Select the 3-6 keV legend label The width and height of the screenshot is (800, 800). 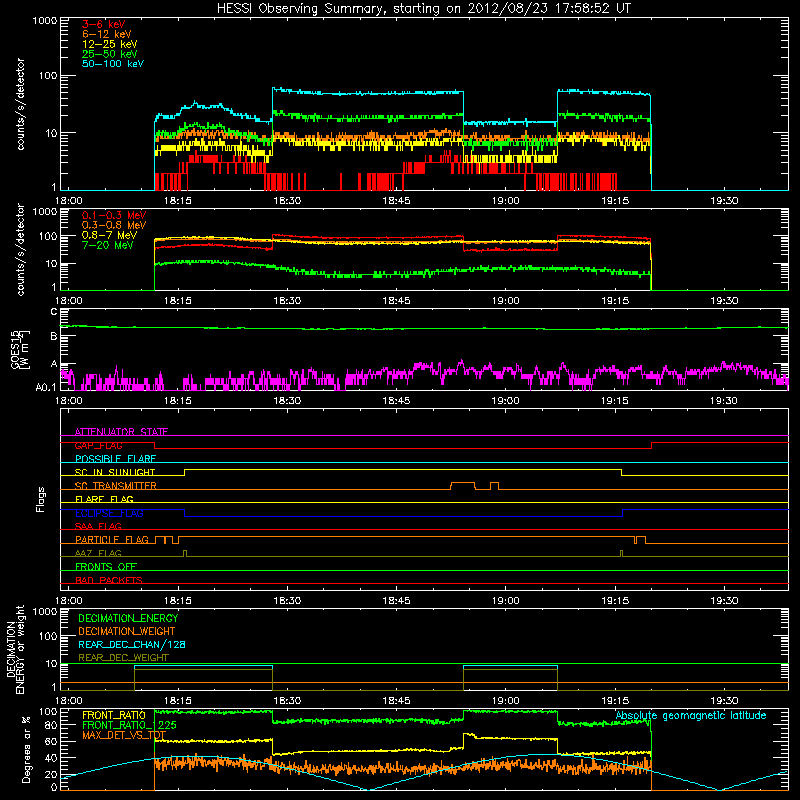pyautogui.click(x=104, y=24)
